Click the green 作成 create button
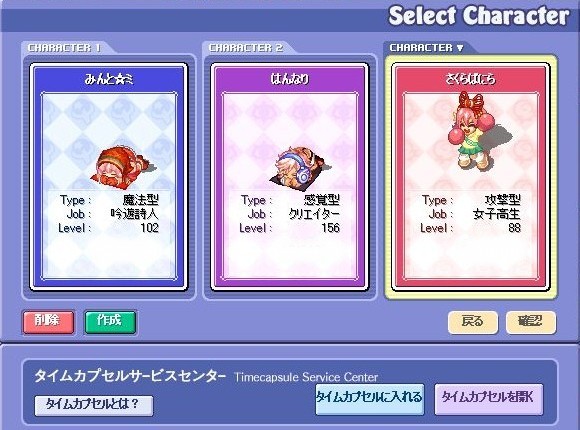The height and width of the screenshot is (430, 580). pos(110,322)
